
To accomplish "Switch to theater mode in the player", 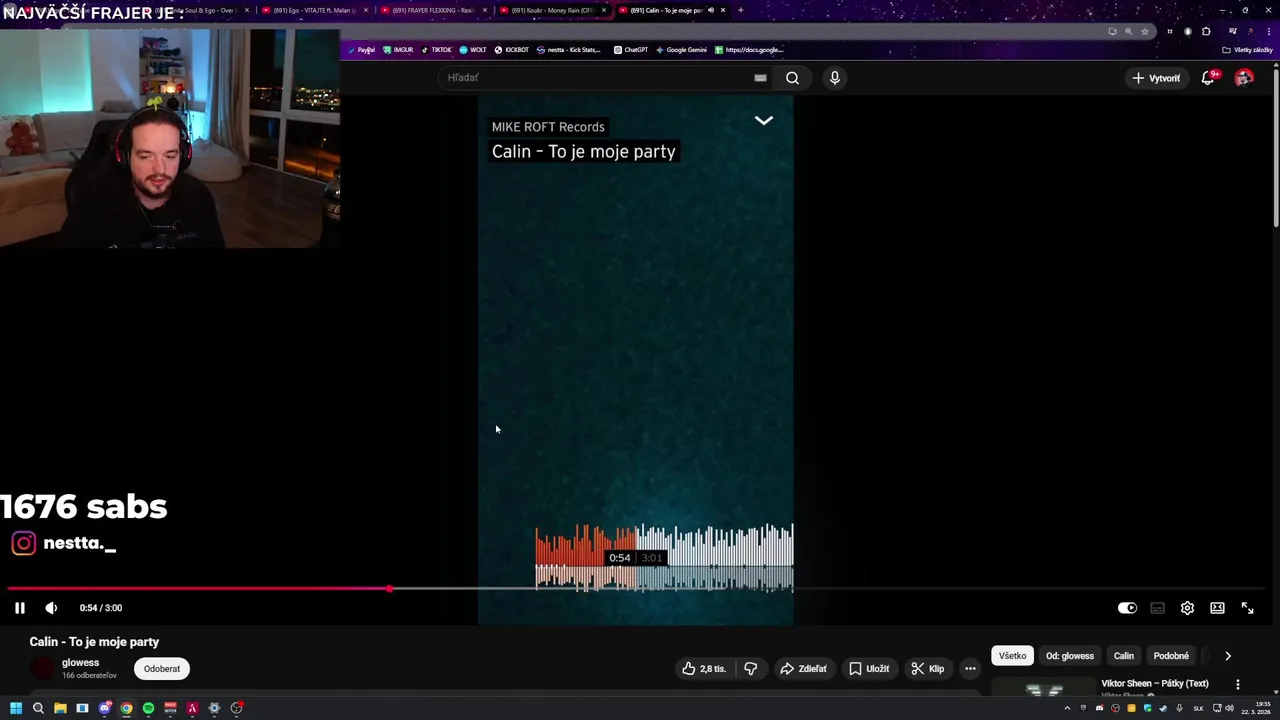I will [1217, 608].
